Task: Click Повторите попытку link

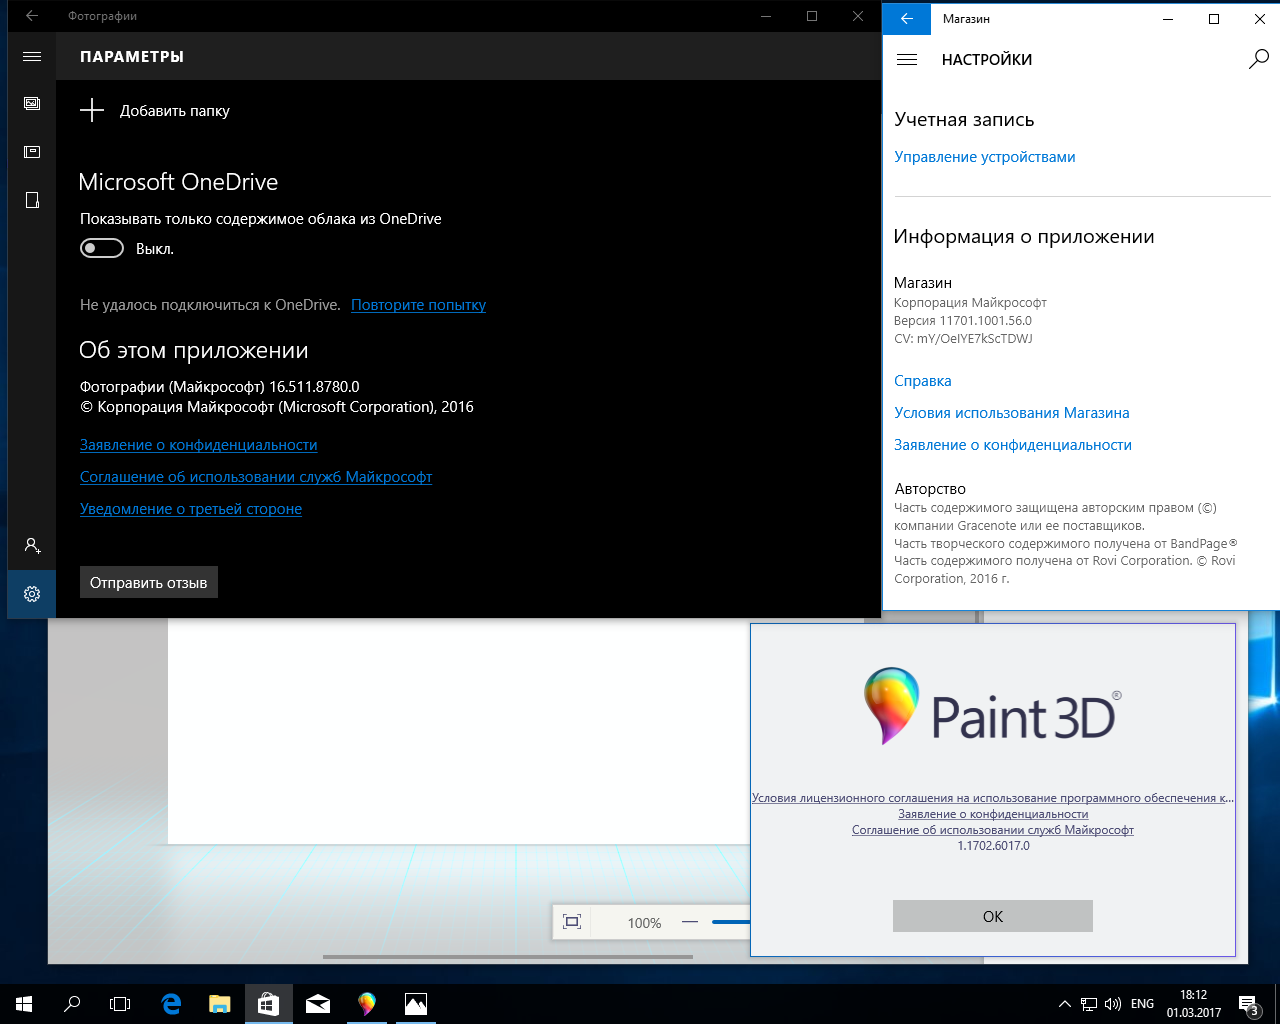Action: 418,305
